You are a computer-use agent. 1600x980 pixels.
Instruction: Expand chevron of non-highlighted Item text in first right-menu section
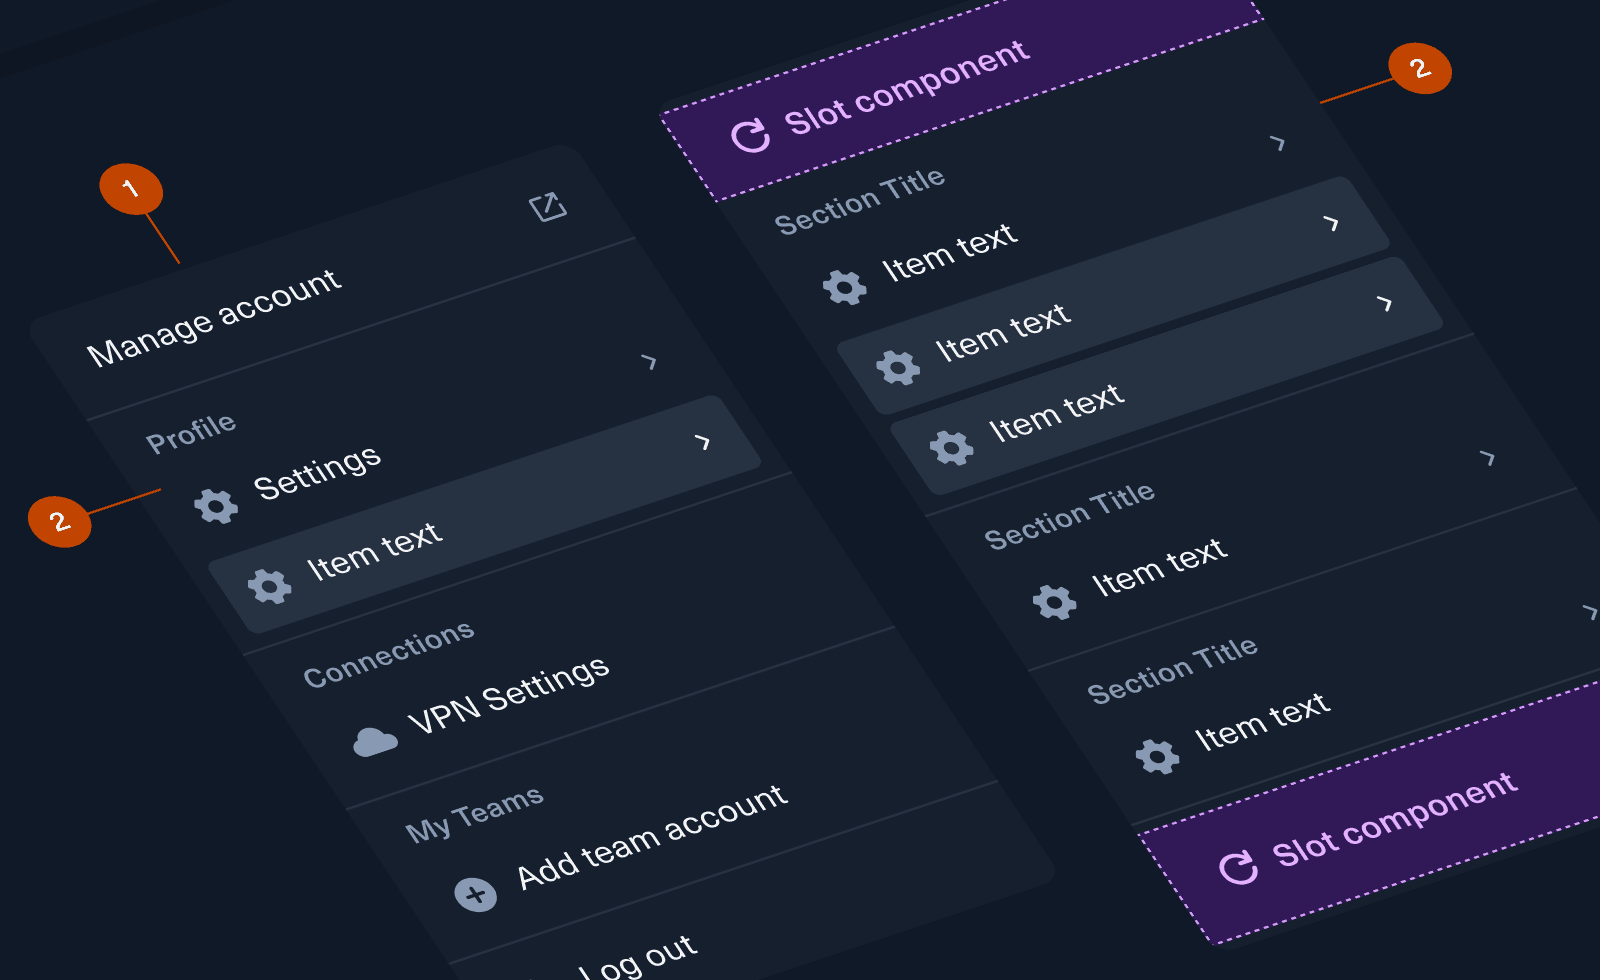click(x=1277, y=143)
